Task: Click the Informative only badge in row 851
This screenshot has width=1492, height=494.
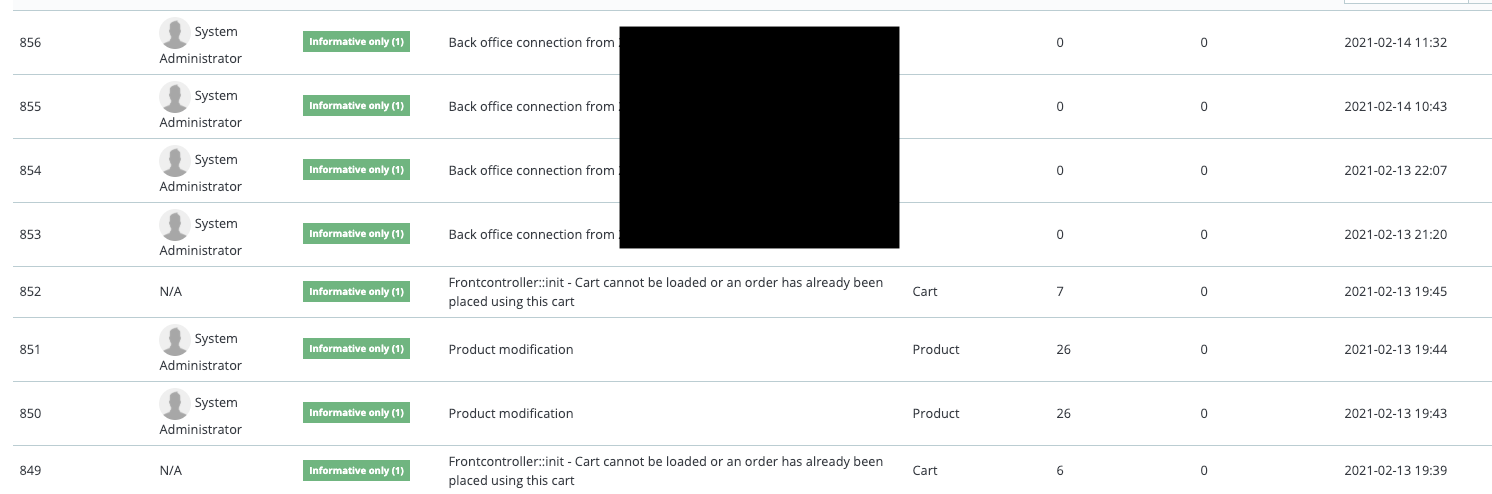Action: click(x=356, y=349)
